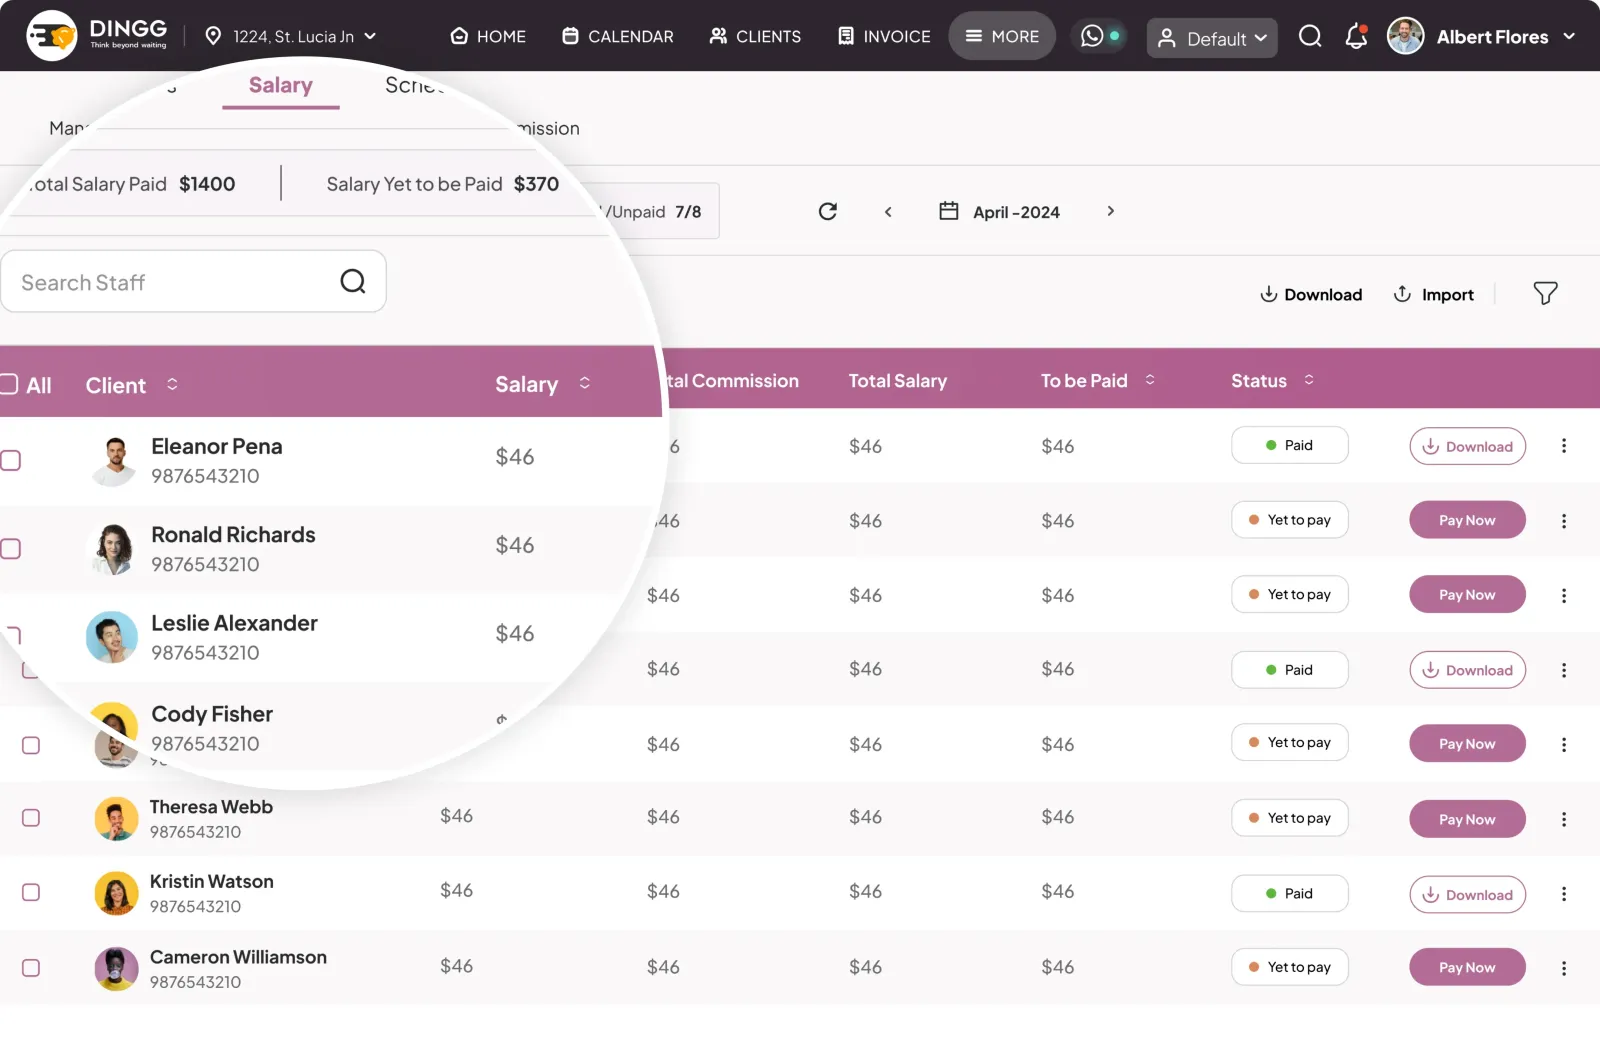Download payslip for Kristin Watson
This screenshot has width=1600, height=1038.
coord(1467,894)
